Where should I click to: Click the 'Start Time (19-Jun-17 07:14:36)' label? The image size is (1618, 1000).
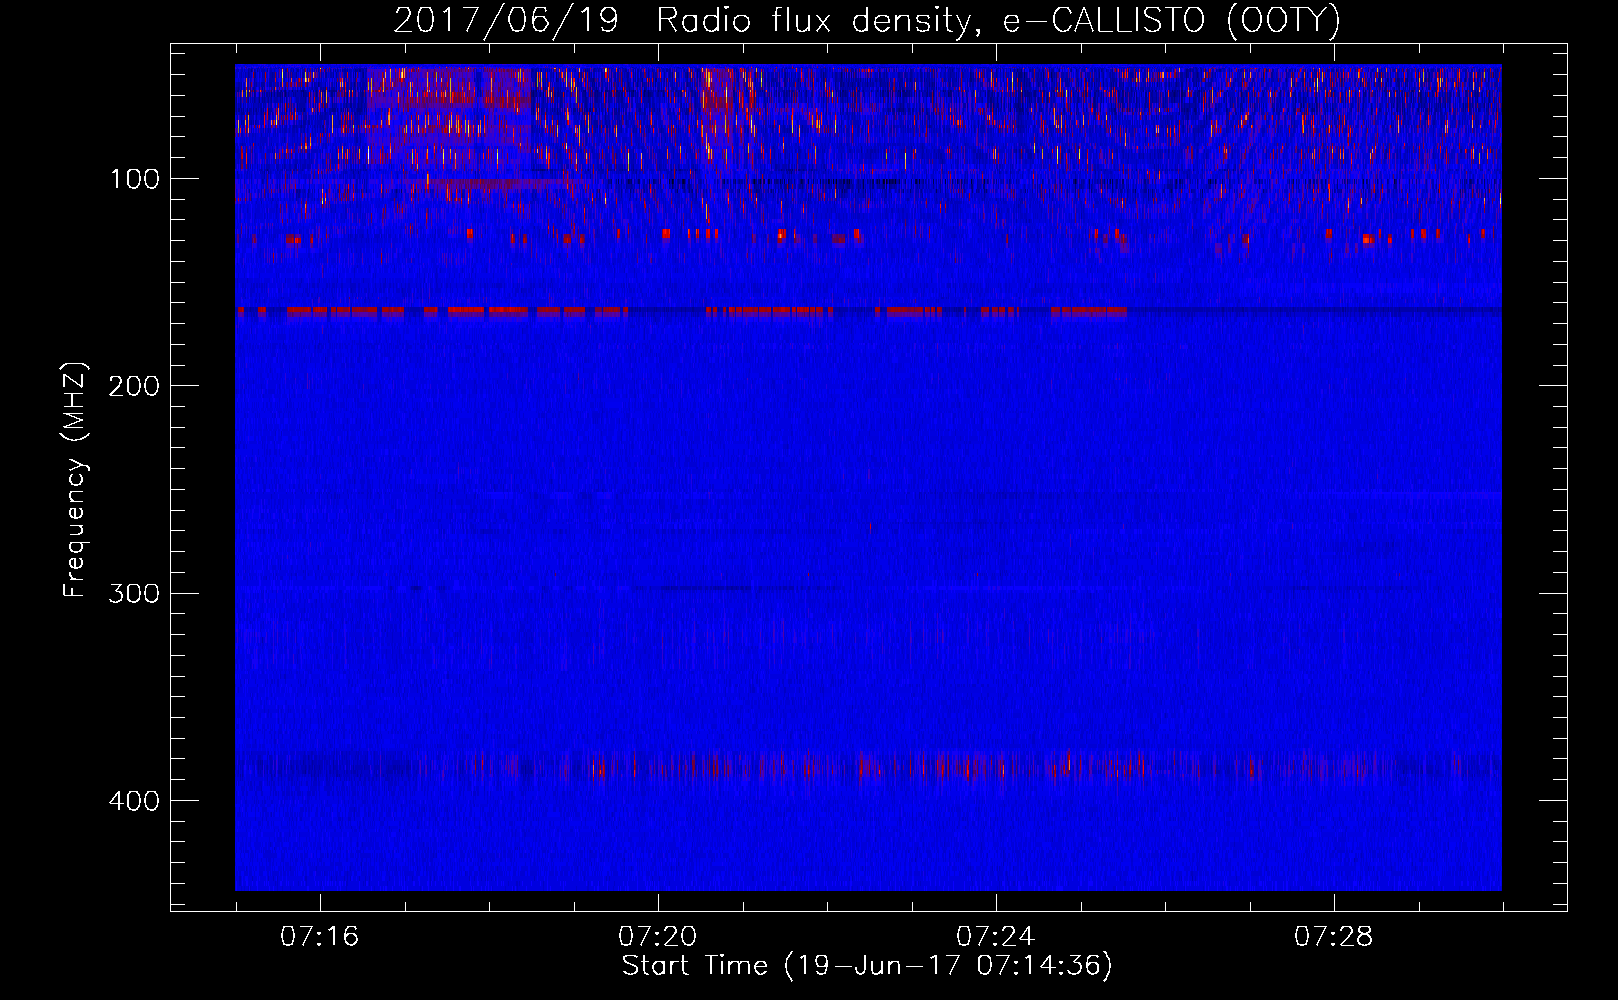click(867, 966)
